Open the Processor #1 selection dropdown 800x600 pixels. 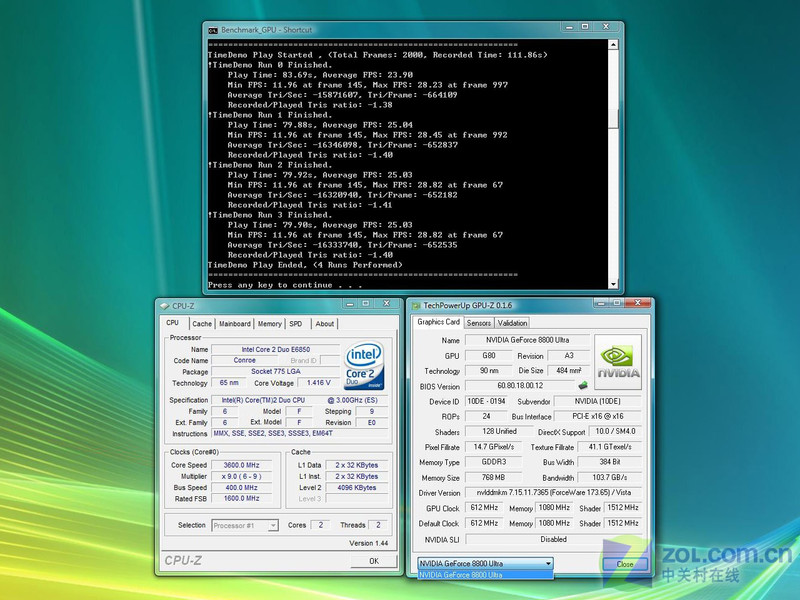(x=245, y=526)
